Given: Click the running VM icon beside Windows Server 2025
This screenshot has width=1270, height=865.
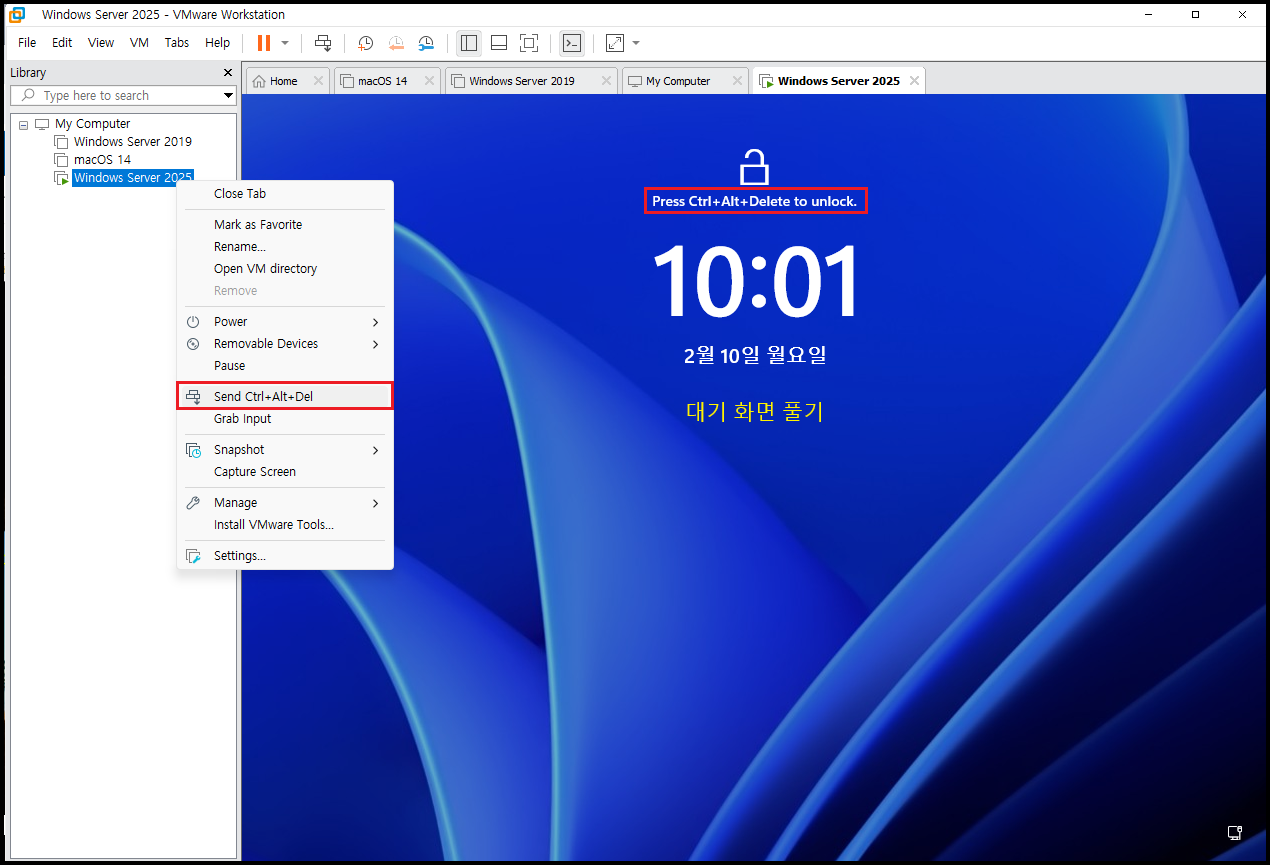Looking at the screenshot, I should pyautogui.click(x=62, y=178).
